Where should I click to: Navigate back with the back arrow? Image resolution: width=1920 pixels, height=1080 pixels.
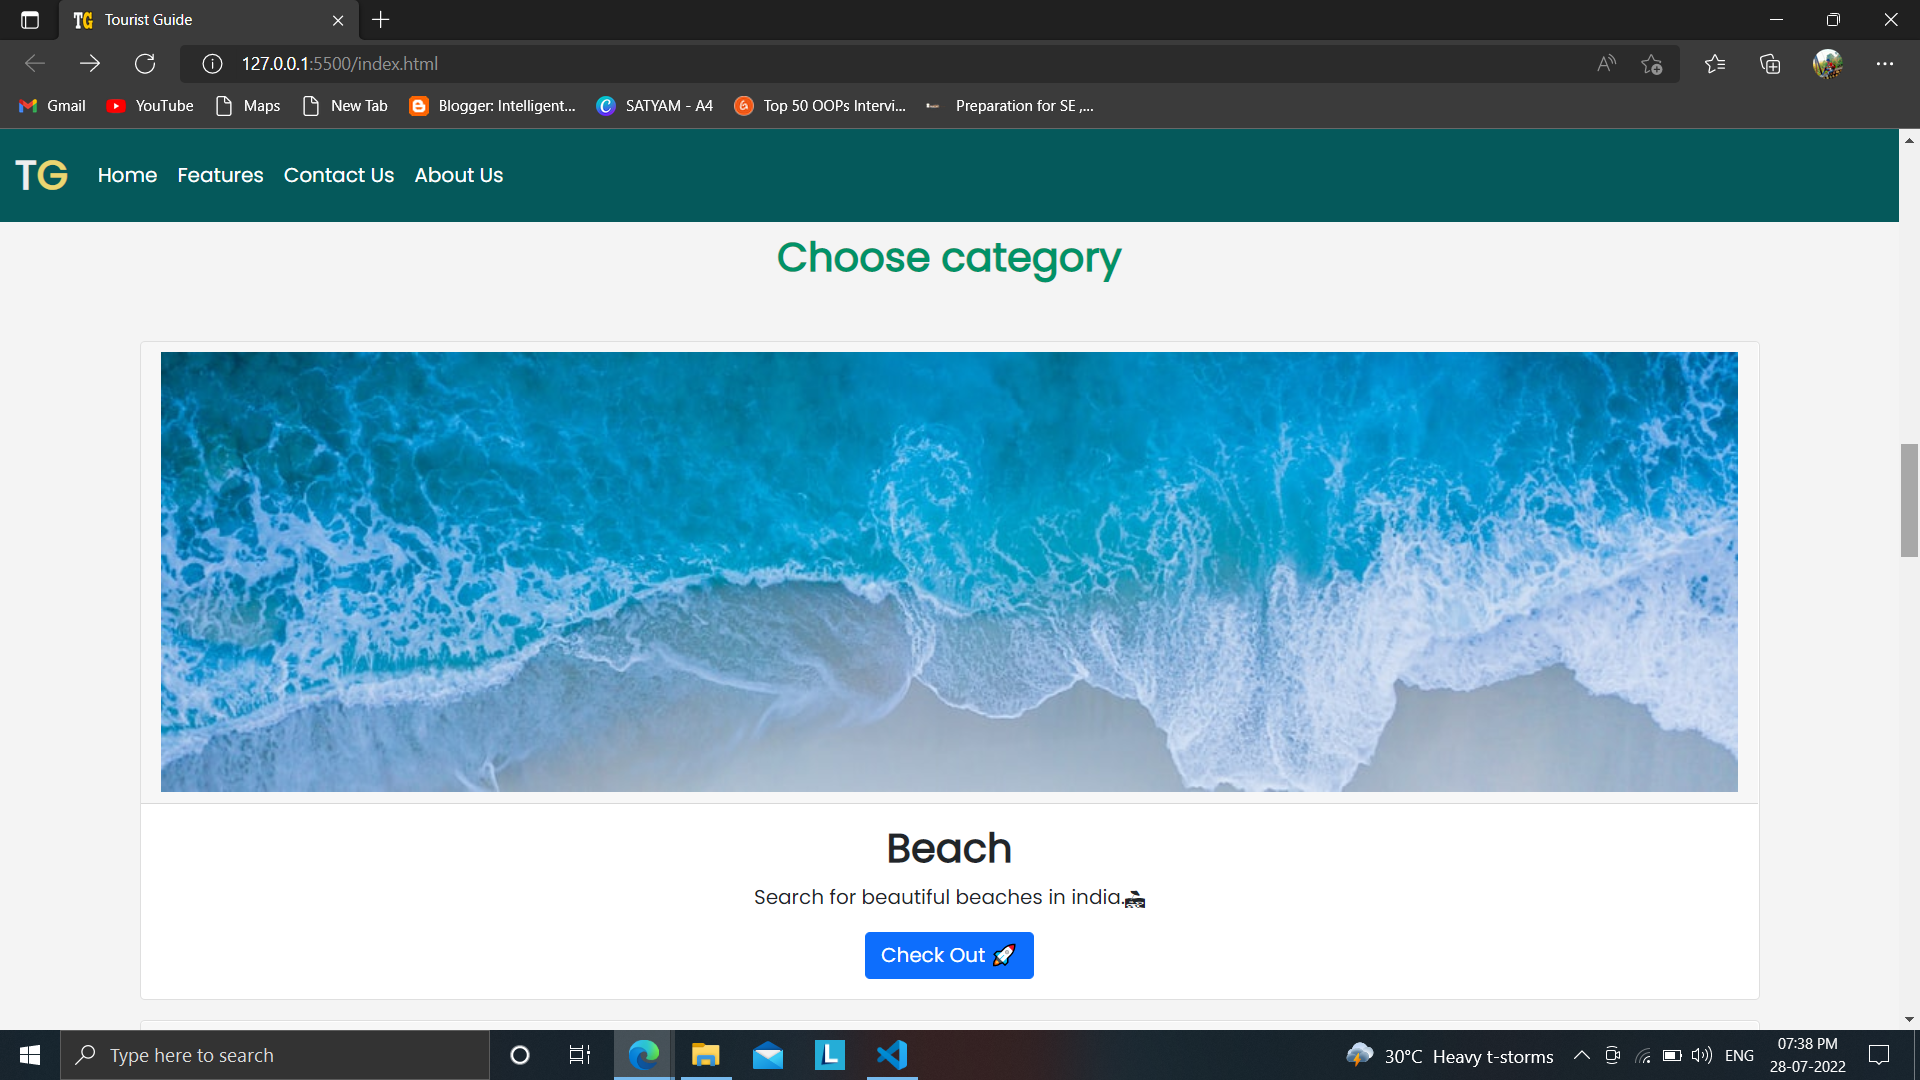[34, 63]
